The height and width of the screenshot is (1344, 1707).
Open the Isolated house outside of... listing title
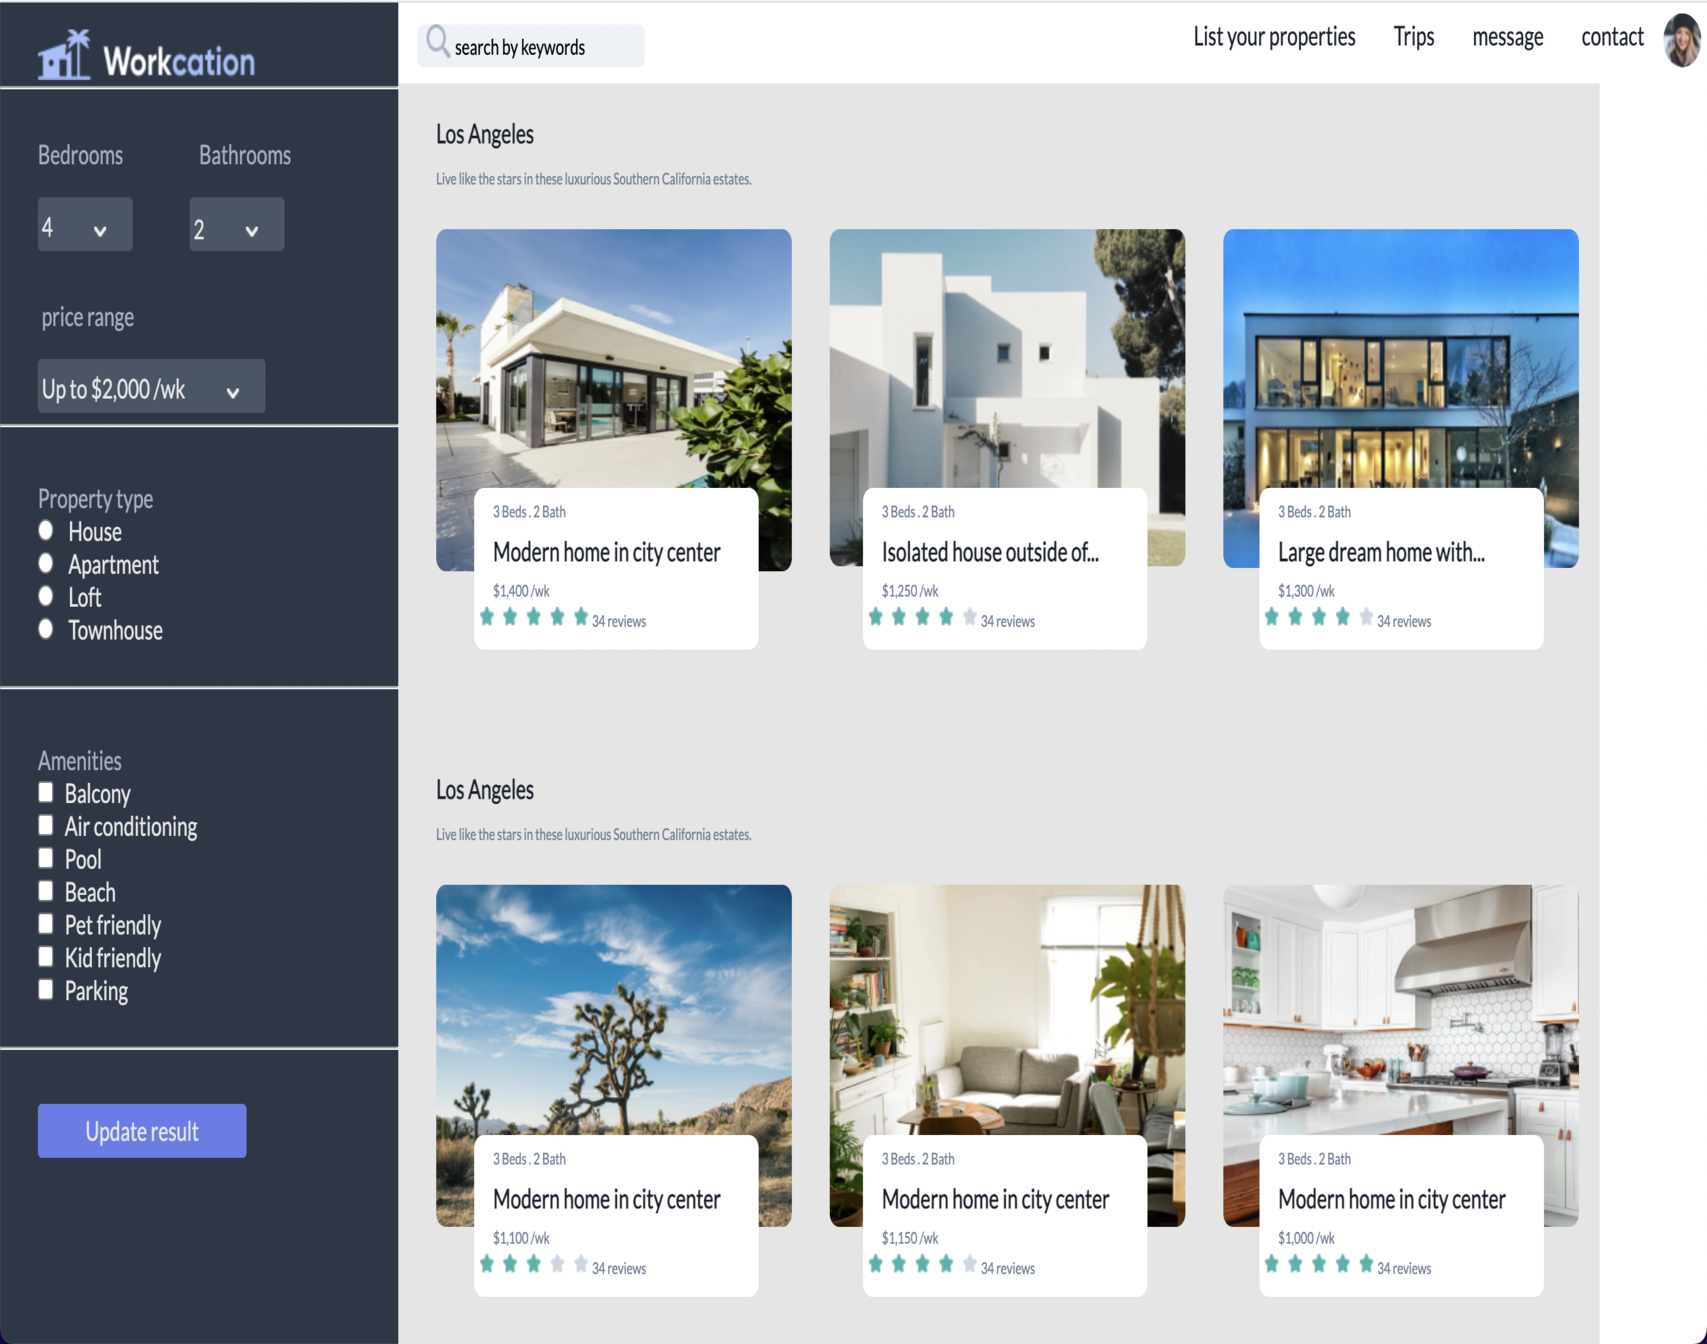989,552
